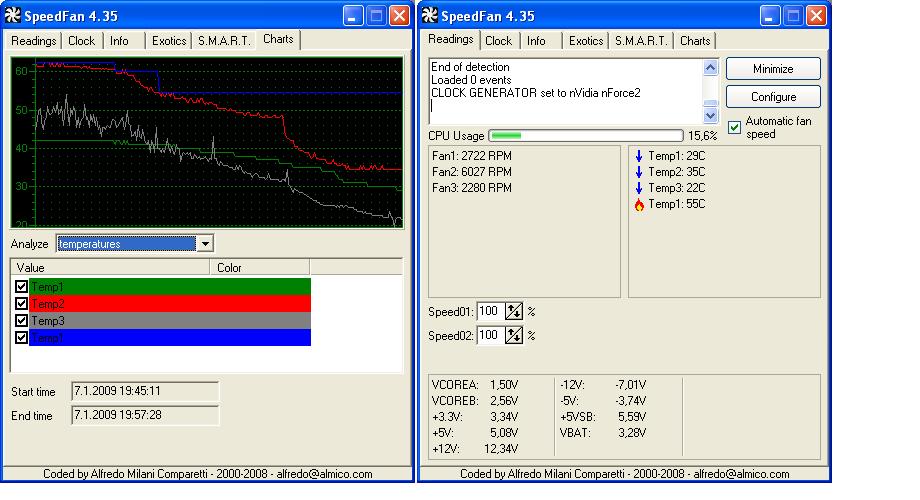This screenshot has height=500, width=920.
Task: Click Fan1: 2722 RPM reading
Action: [x=472, y=156]
